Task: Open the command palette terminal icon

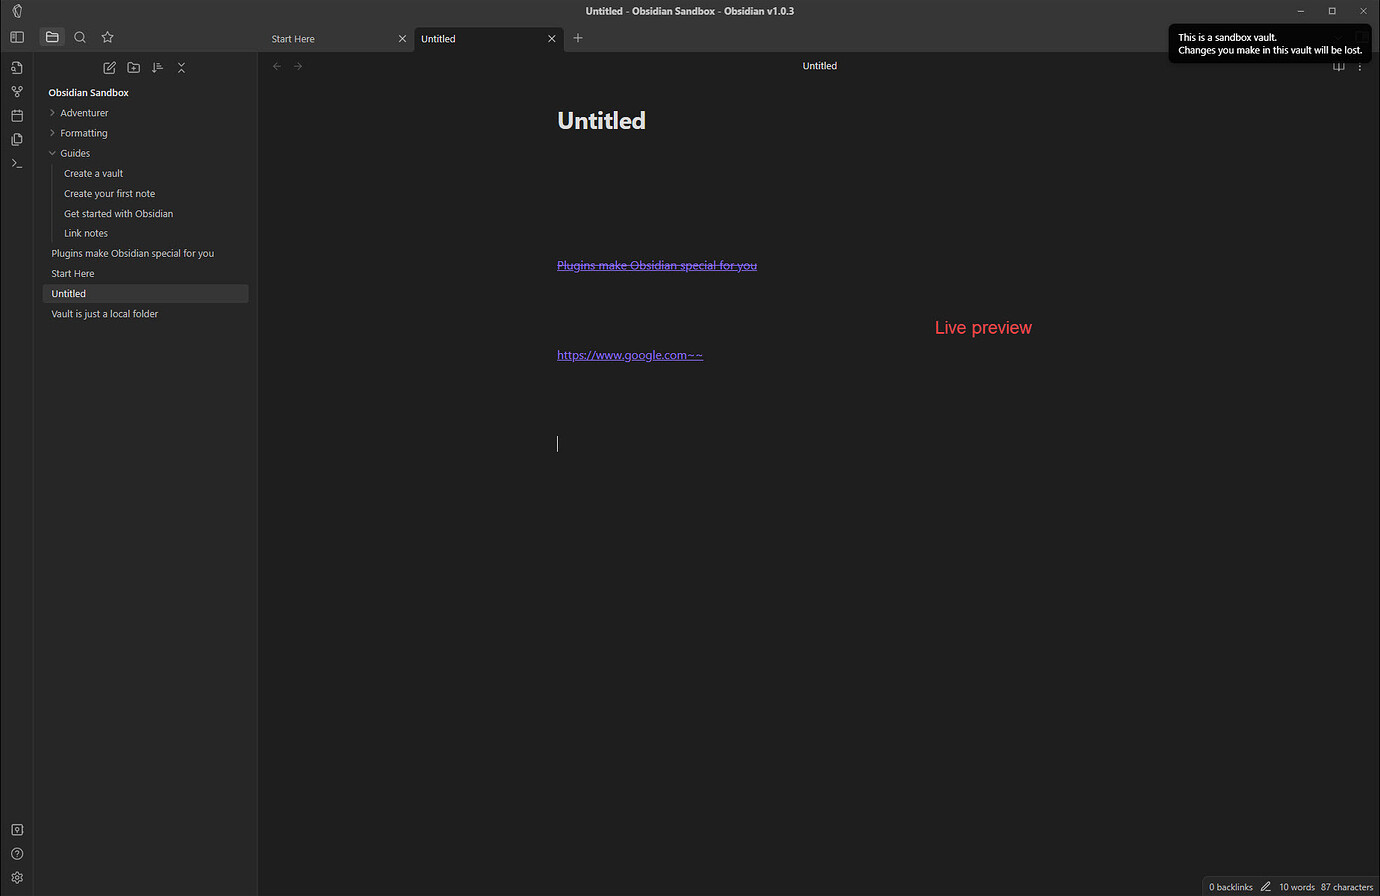Action: pos(16,163)
